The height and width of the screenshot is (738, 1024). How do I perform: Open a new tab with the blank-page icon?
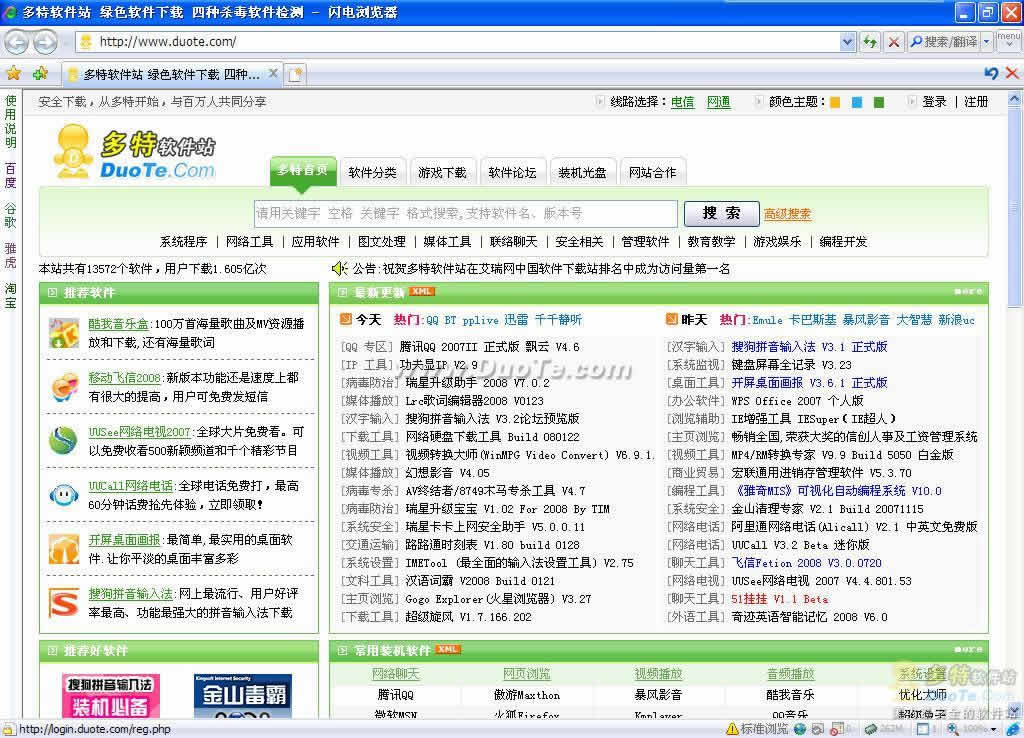(295, 74)
